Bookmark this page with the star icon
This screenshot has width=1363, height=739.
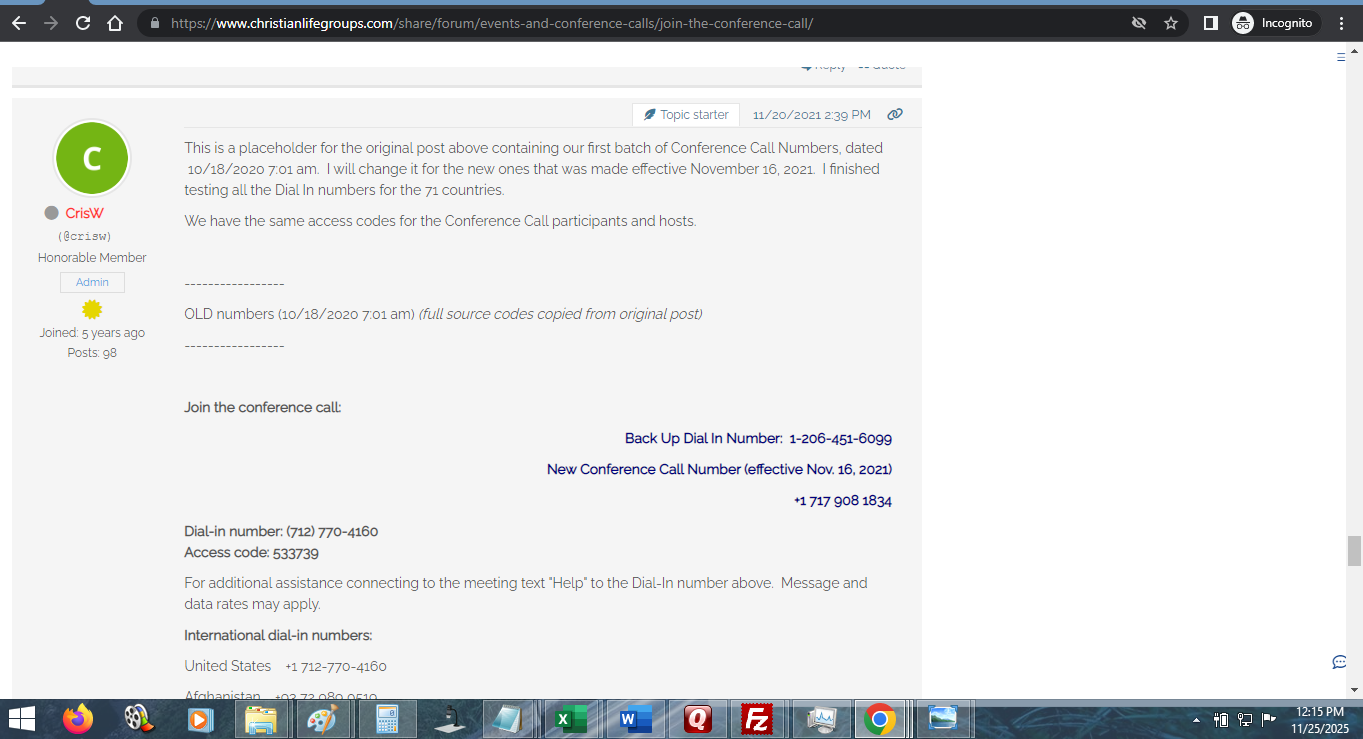pos(1170,23)
